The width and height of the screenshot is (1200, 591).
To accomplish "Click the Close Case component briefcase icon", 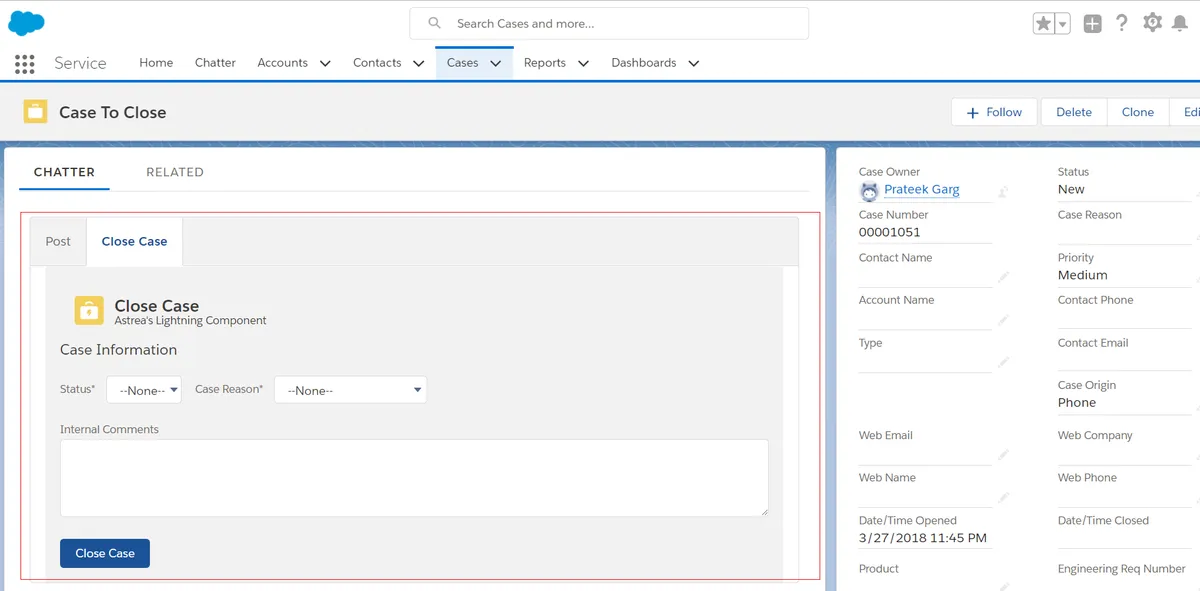I will pyautogui.click(x=89, y=311).
